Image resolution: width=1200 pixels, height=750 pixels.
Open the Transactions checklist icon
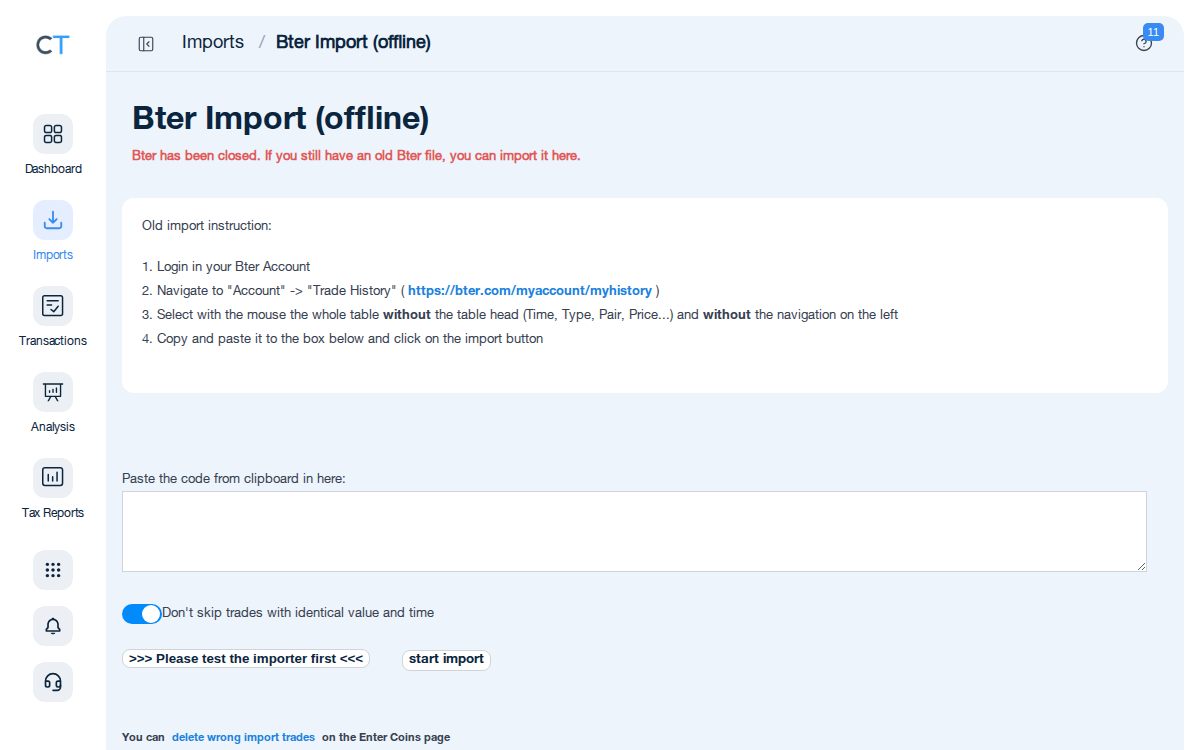click(x=53, y=306)
